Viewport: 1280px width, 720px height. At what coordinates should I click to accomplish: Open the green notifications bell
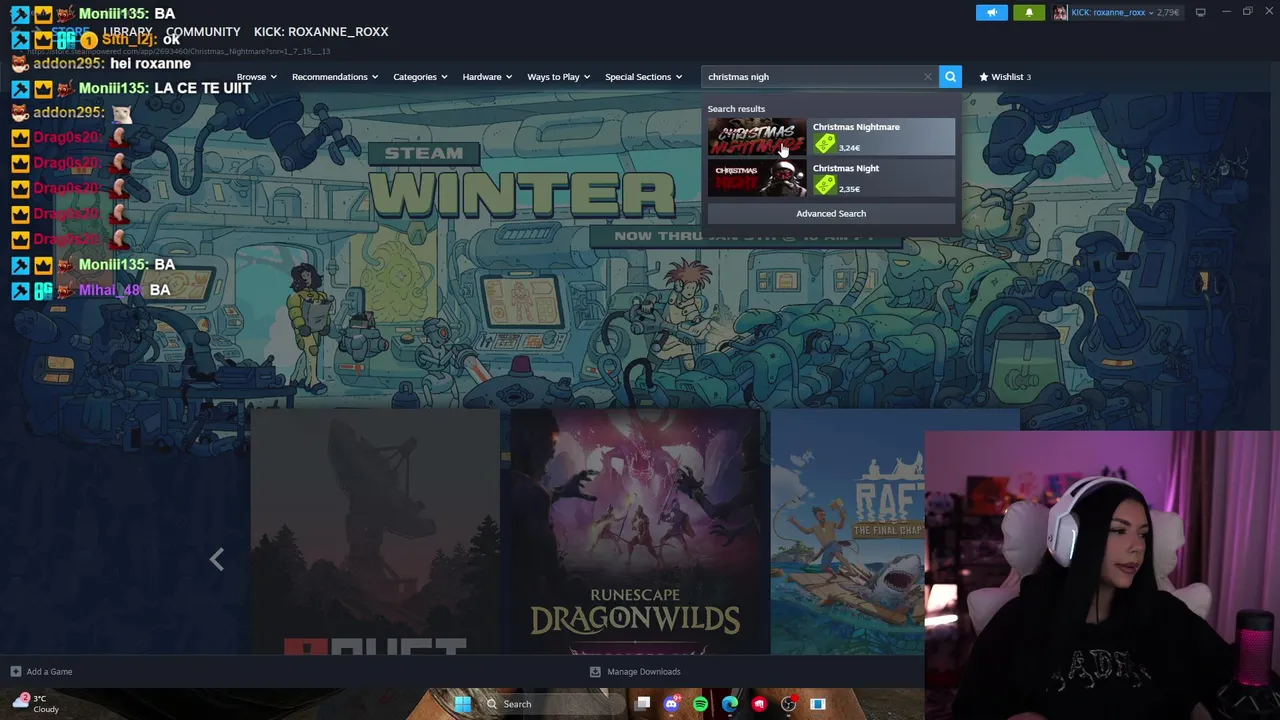[1029, 12]
